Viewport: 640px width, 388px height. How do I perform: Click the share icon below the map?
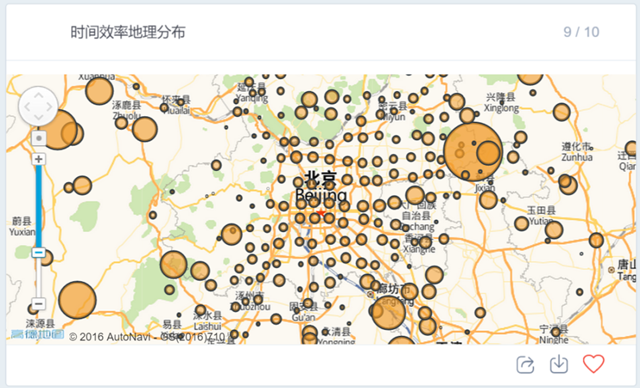click(x=525, y=364)
